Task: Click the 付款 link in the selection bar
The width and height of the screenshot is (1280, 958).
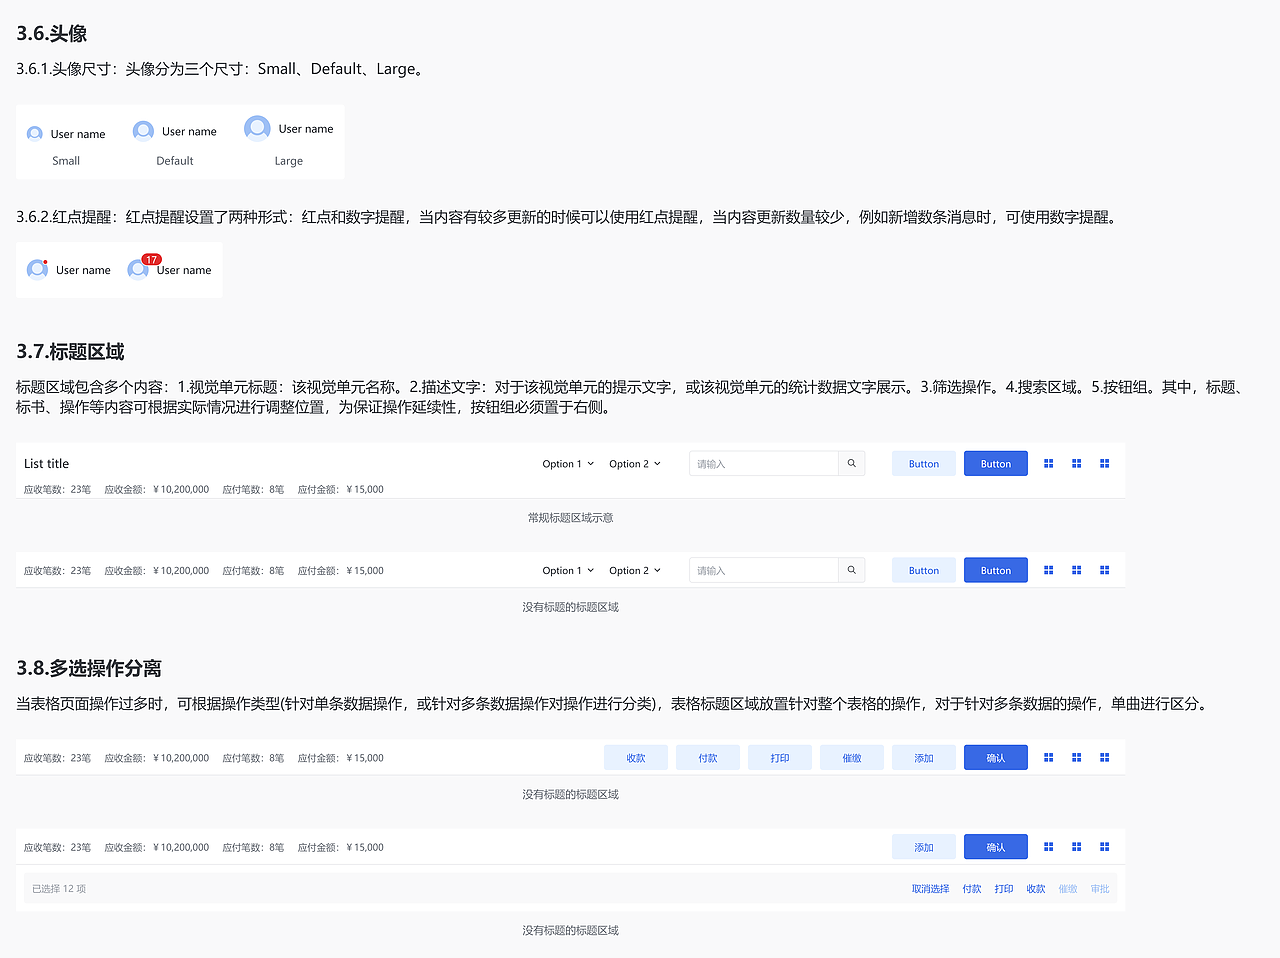Action: click(971, 888)
